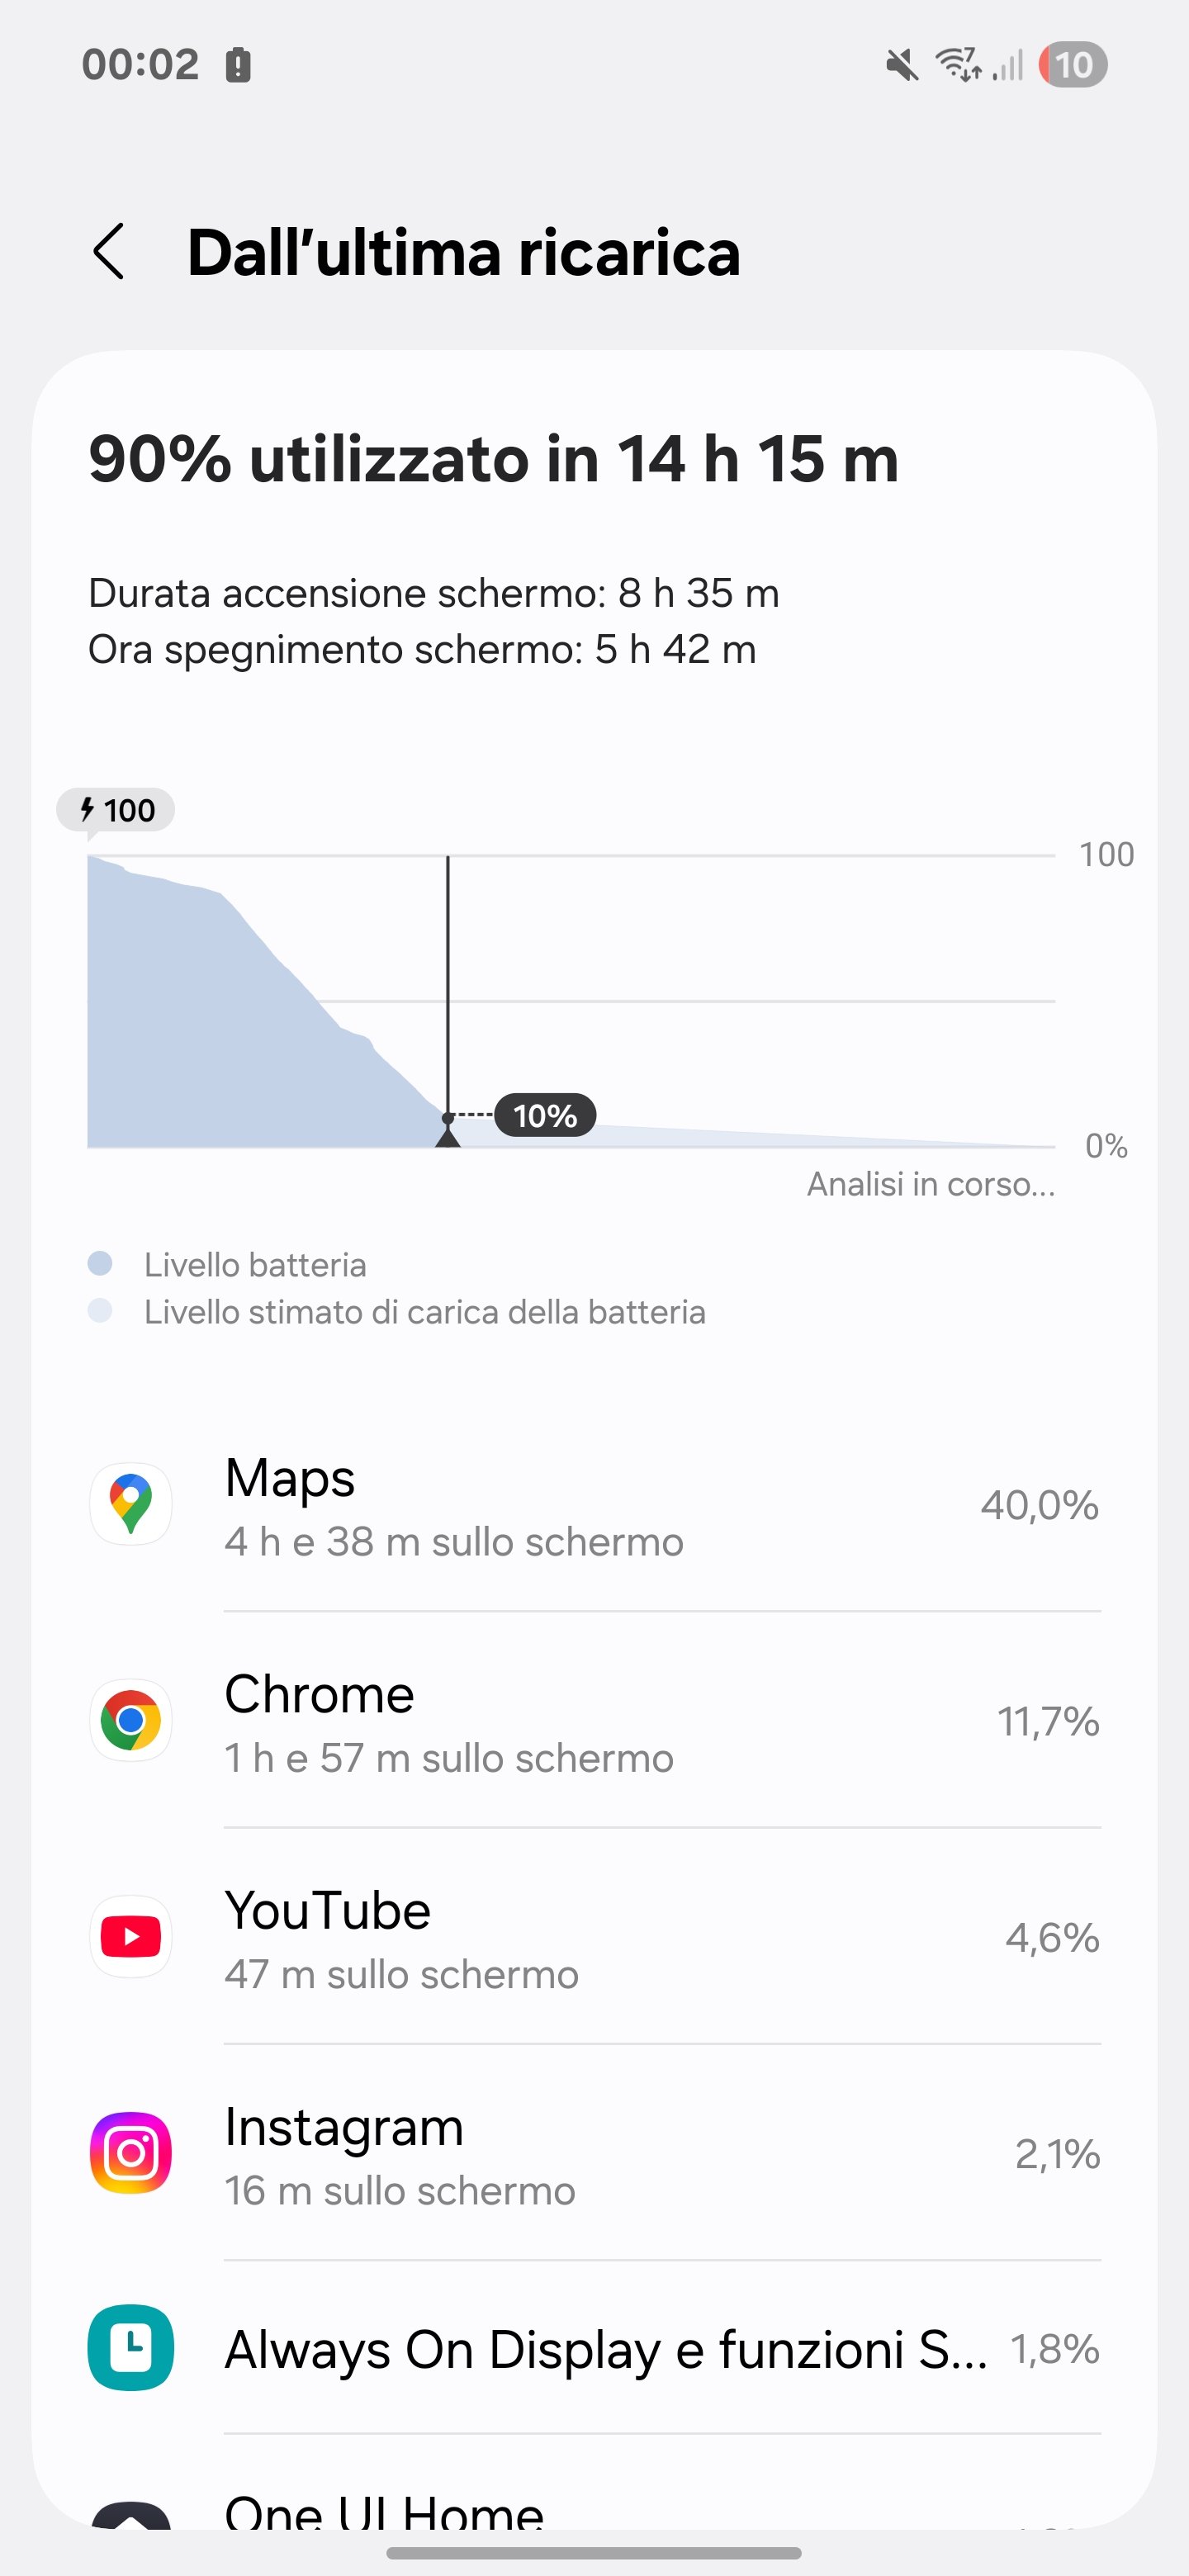Screen dimensions: 1189x2576
Task: Tap the Instagram app icon
Action: coord(131,2153)
